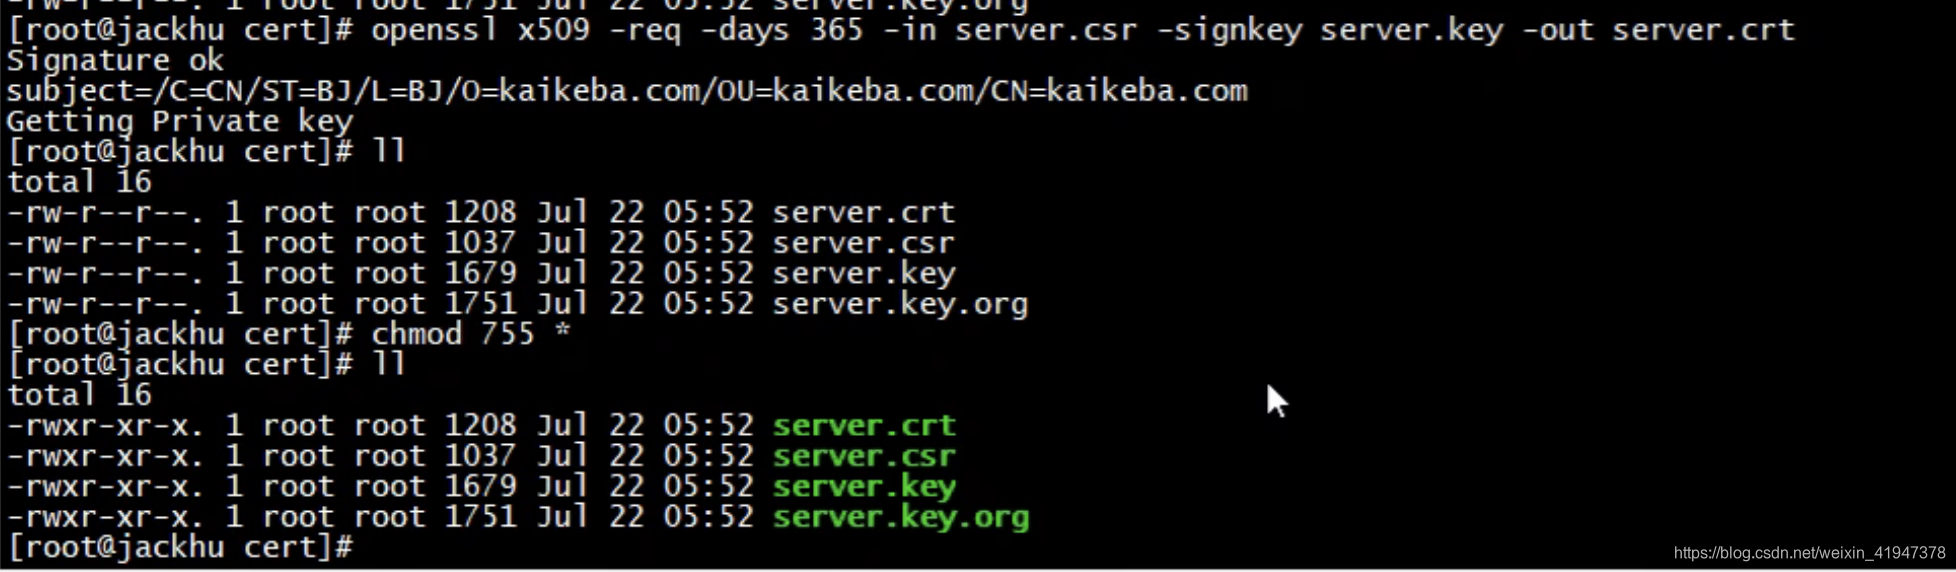The height and width of the screenshot is (572, 1956).
Task: Click the subject line with kaikeba.com
Action: 627,91
